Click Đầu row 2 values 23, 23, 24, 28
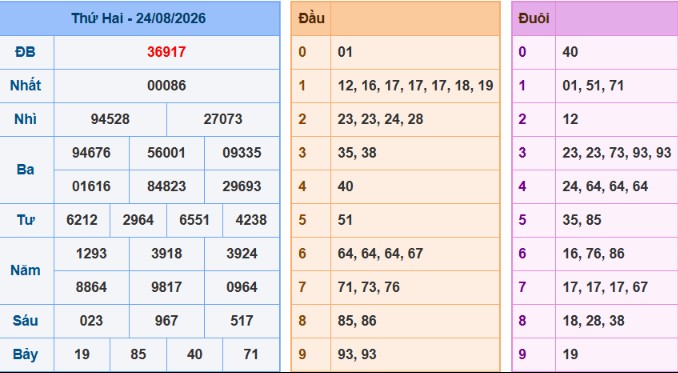Image resolution: width=678 pixels, height=373 pixels. tap(381, 119)
